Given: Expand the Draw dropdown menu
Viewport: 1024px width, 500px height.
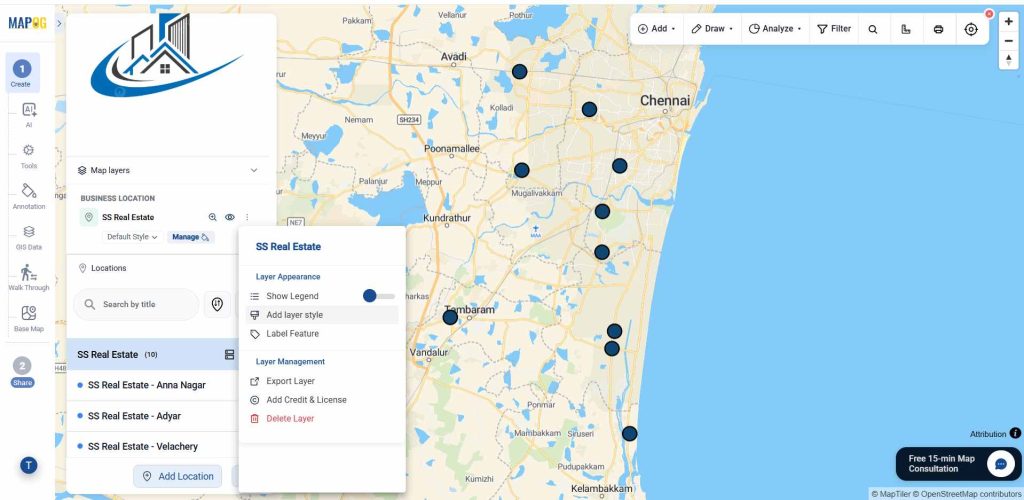Looking at the screenshot, I should click(712, 29).
